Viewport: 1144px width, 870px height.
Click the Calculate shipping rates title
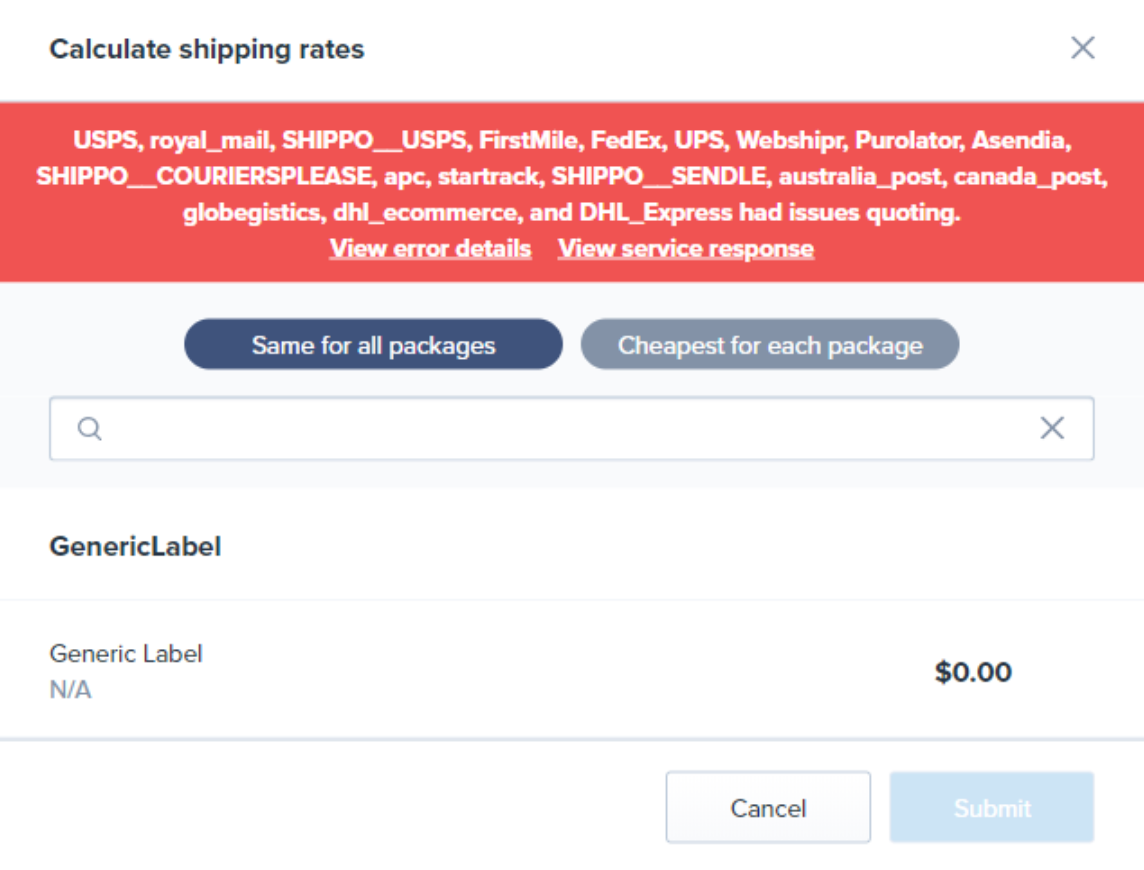(207, 49)
